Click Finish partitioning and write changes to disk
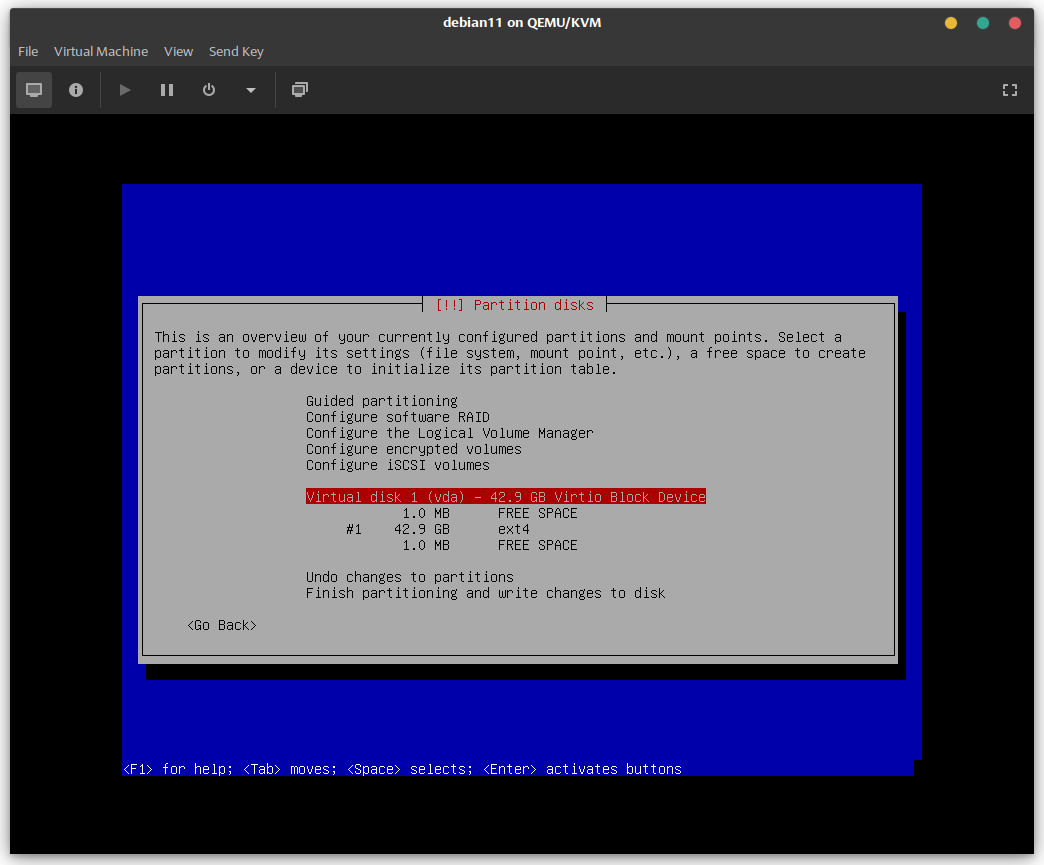1044x865 pixels. point(485,593)
